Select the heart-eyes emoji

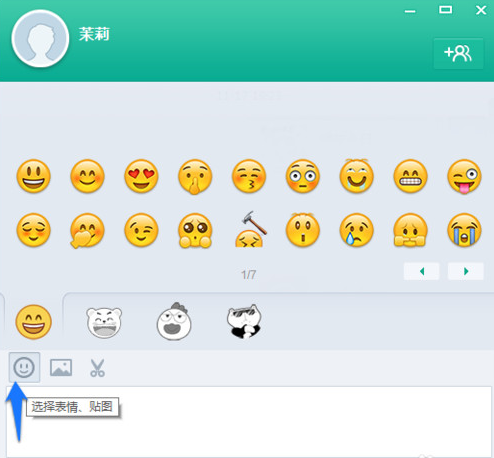141,176
